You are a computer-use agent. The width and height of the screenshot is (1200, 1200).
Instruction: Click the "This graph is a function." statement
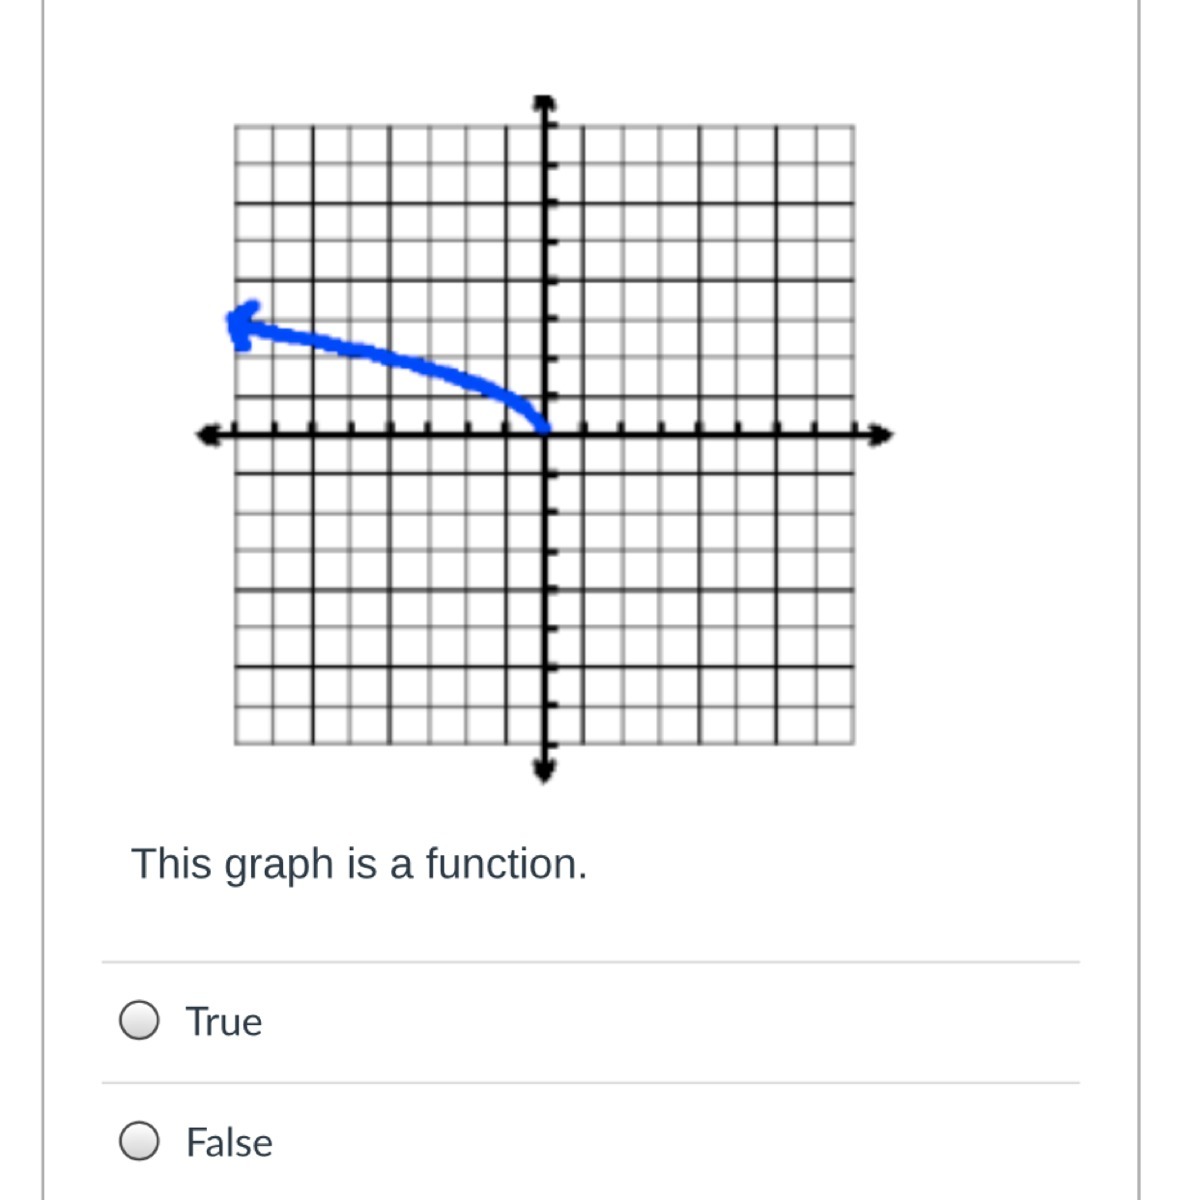point(359,863)
